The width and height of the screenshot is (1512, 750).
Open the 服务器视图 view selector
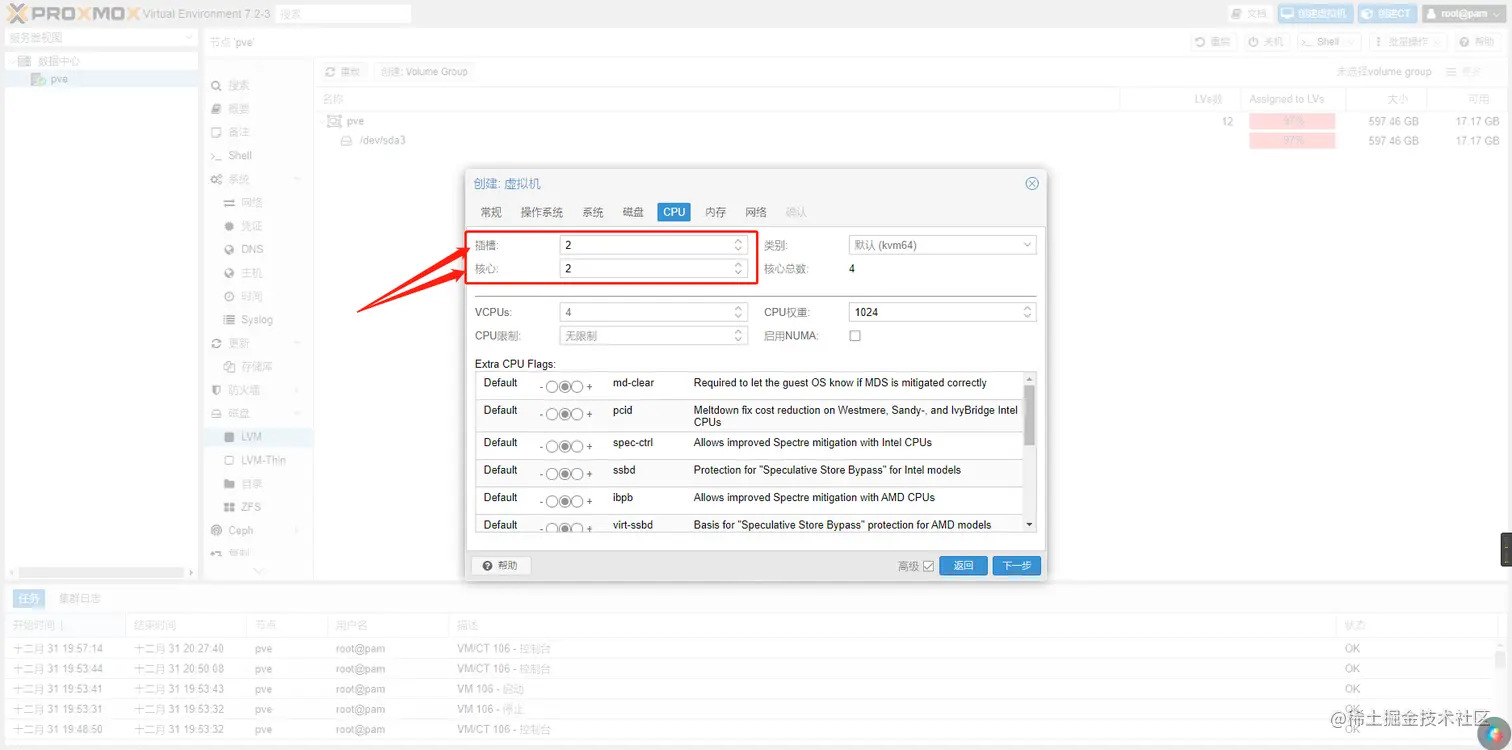[101, 37]
